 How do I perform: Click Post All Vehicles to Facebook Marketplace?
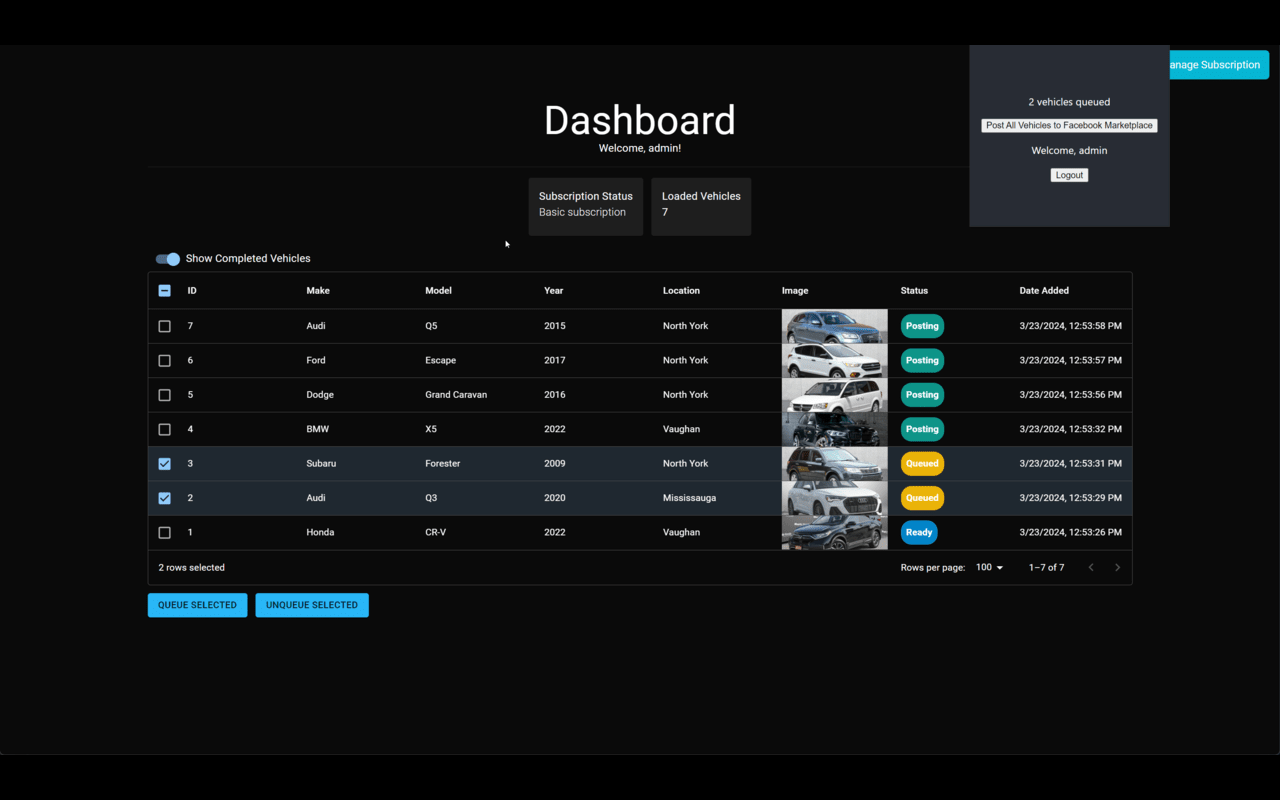1069,126
